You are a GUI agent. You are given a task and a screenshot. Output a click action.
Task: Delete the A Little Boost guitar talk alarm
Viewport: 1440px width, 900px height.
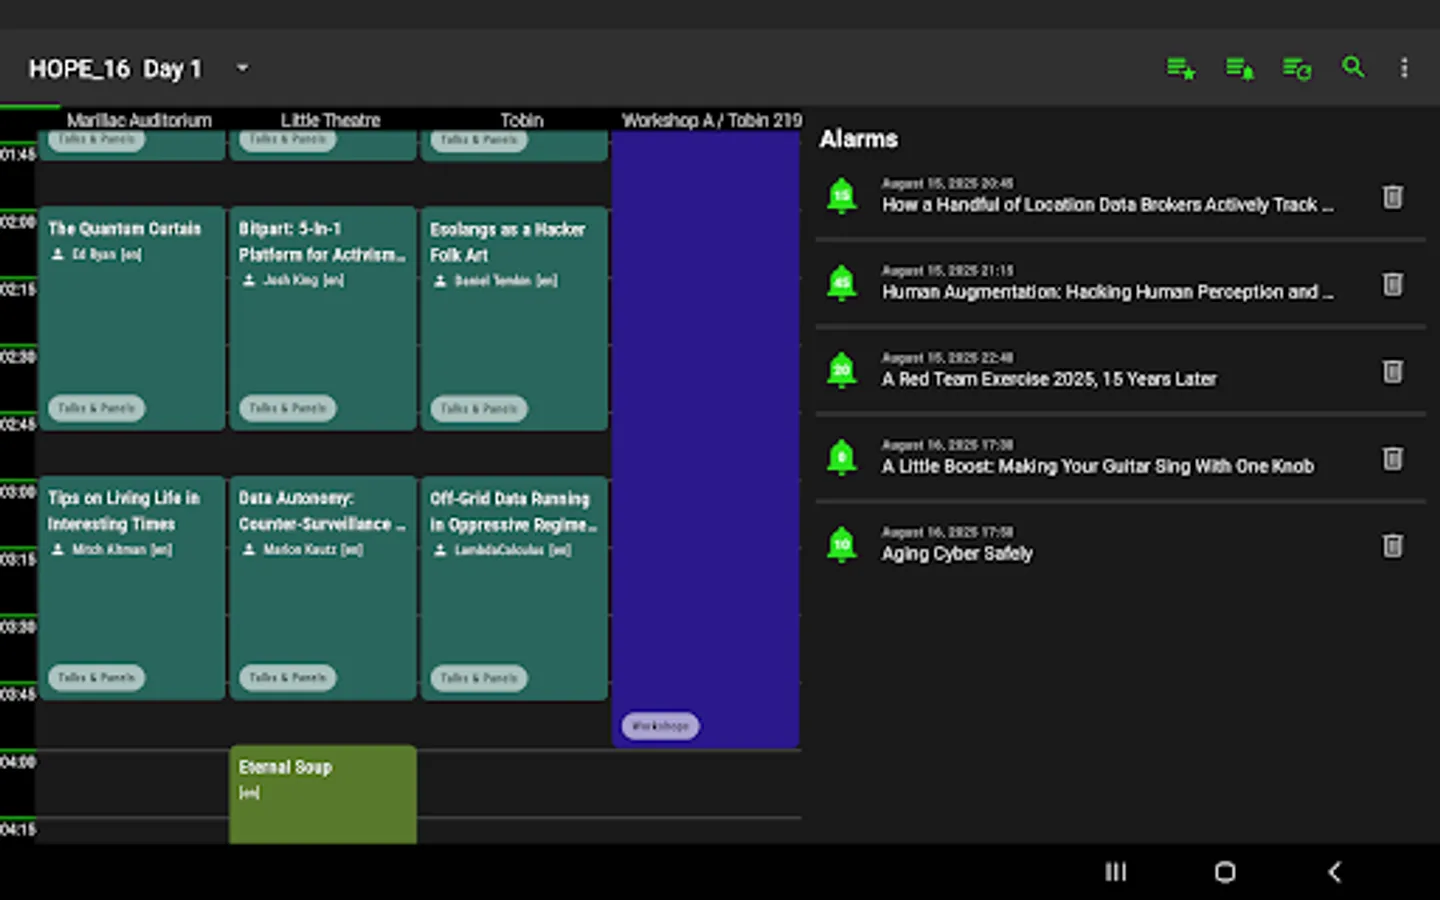pos(1393,458)
